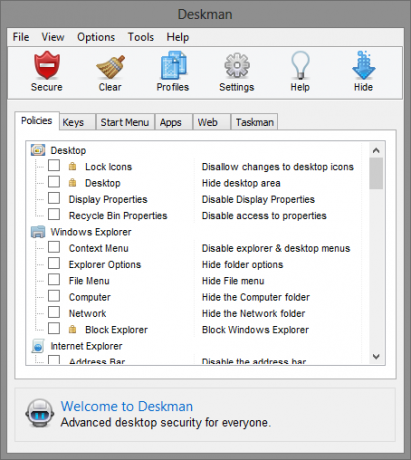The image size is (411, 460).
Task: Check the Display Properties policy
Action: (54, 198)
